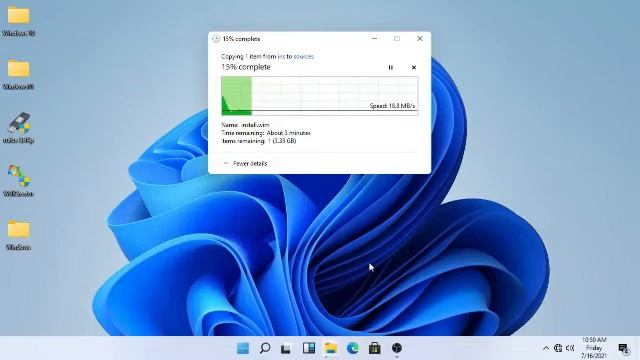Image resolution: width=640 pixels, height=360 pixels.
Task: Launch Microsoft Edge from the taskbar
Action: click(x=353, y=348)
